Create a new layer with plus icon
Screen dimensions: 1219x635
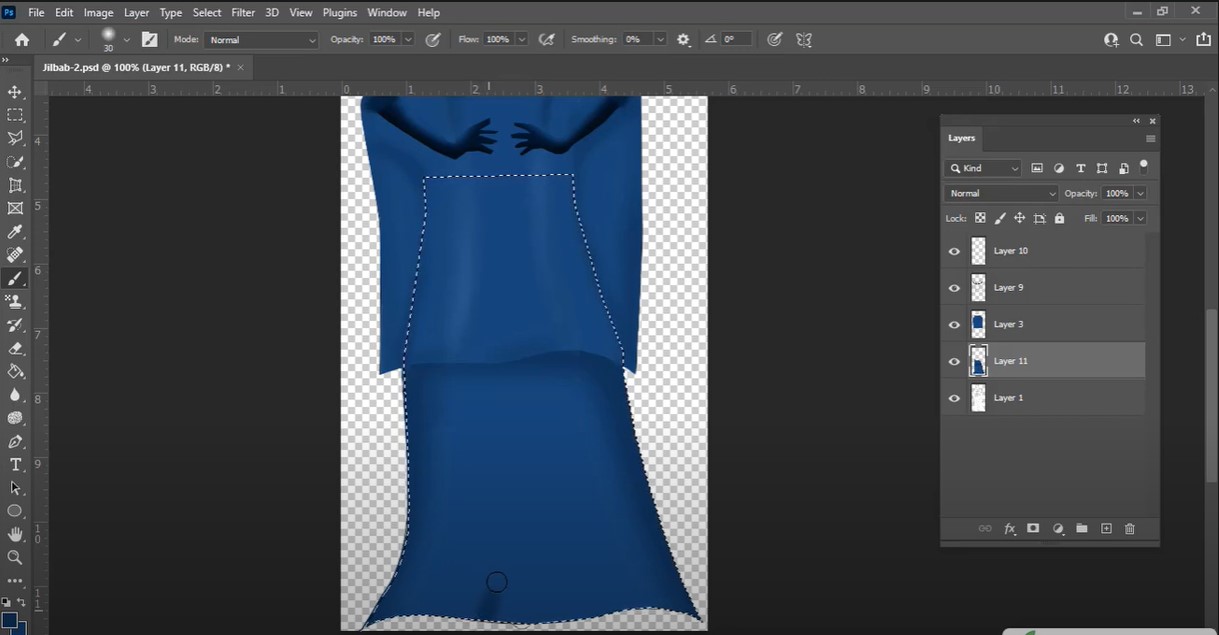pos(1106,528)
